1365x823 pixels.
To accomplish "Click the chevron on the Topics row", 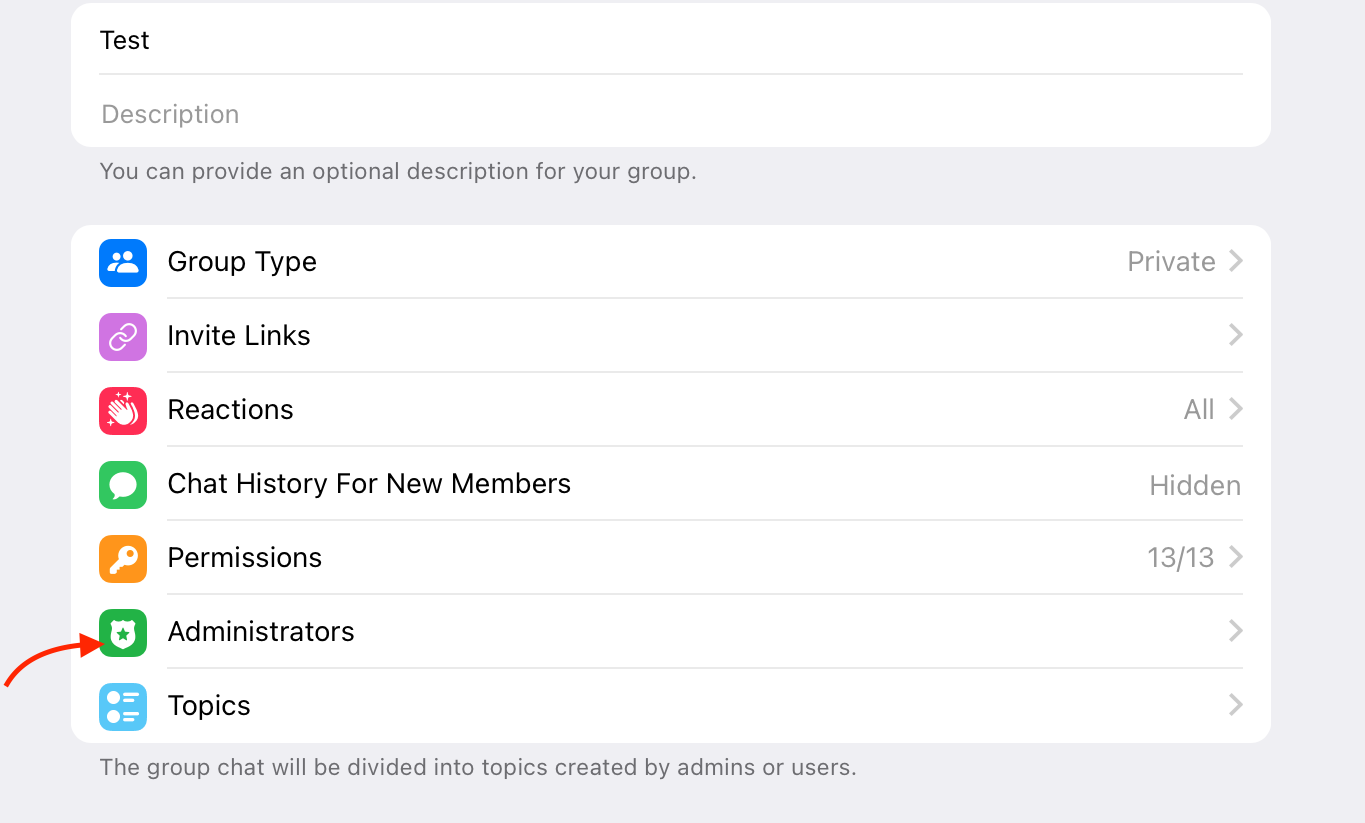I will [1236, 705].
